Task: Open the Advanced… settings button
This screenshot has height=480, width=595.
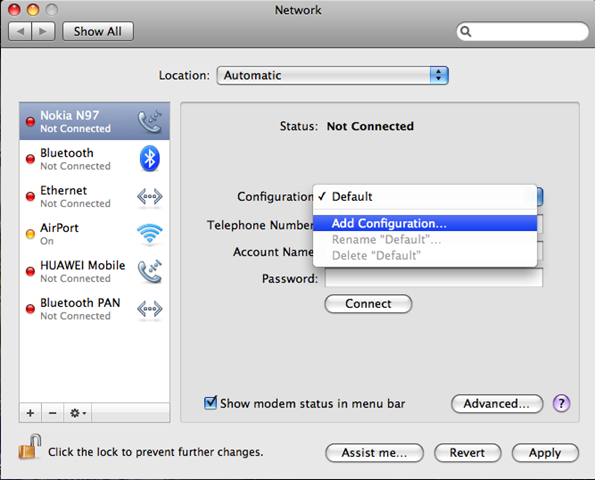Action: click(497, 404)
